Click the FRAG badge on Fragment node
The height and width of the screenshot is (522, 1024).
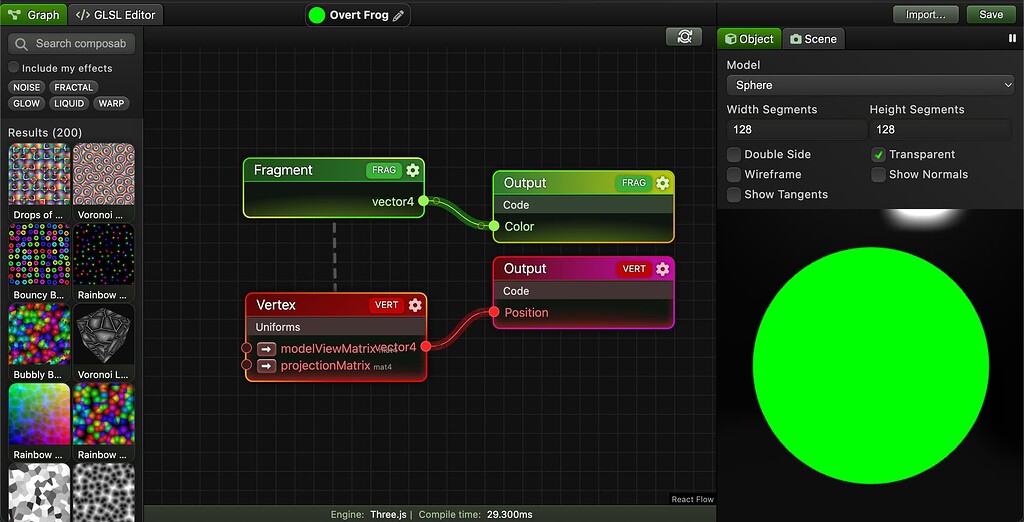coord(383,171)
